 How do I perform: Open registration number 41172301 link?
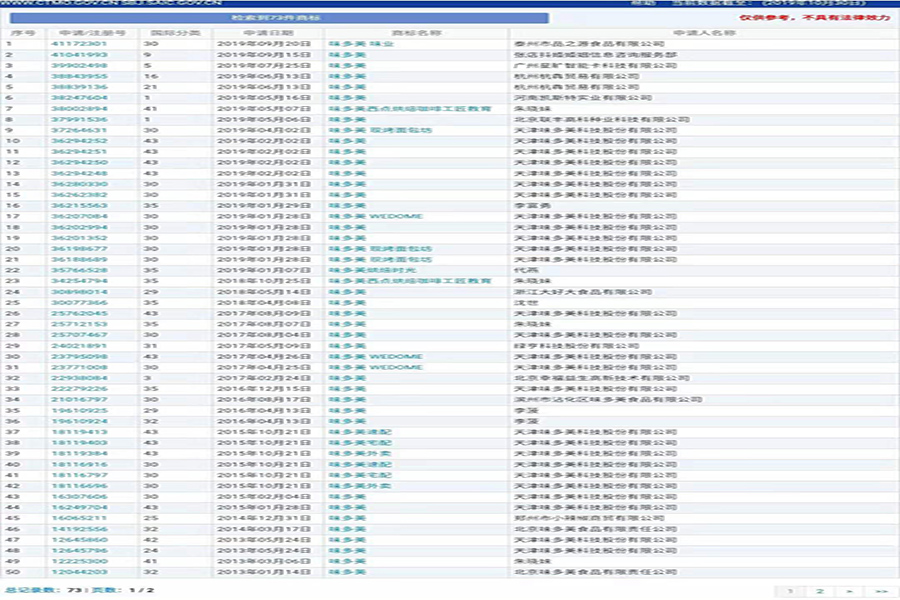click(72, 44)
